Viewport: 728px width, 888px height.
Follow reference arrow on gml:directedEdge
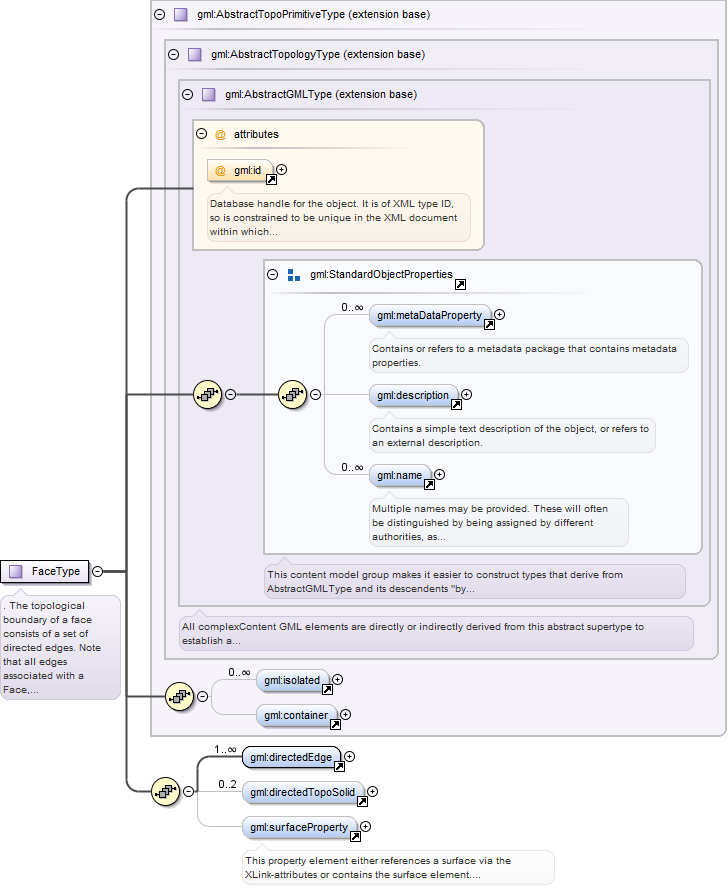(x=339, y=766)
